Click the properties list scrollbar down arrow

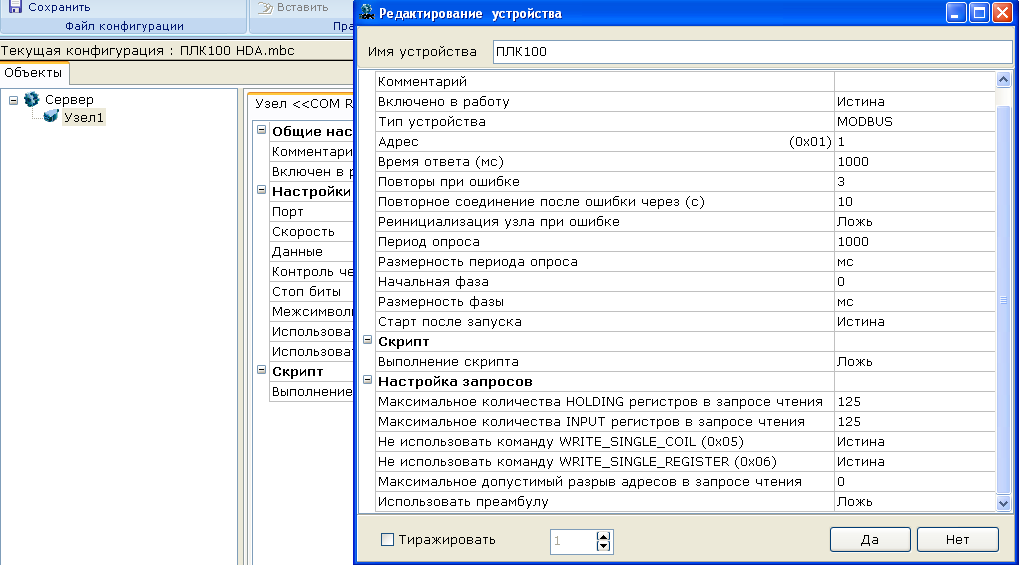click(1004, 503)
